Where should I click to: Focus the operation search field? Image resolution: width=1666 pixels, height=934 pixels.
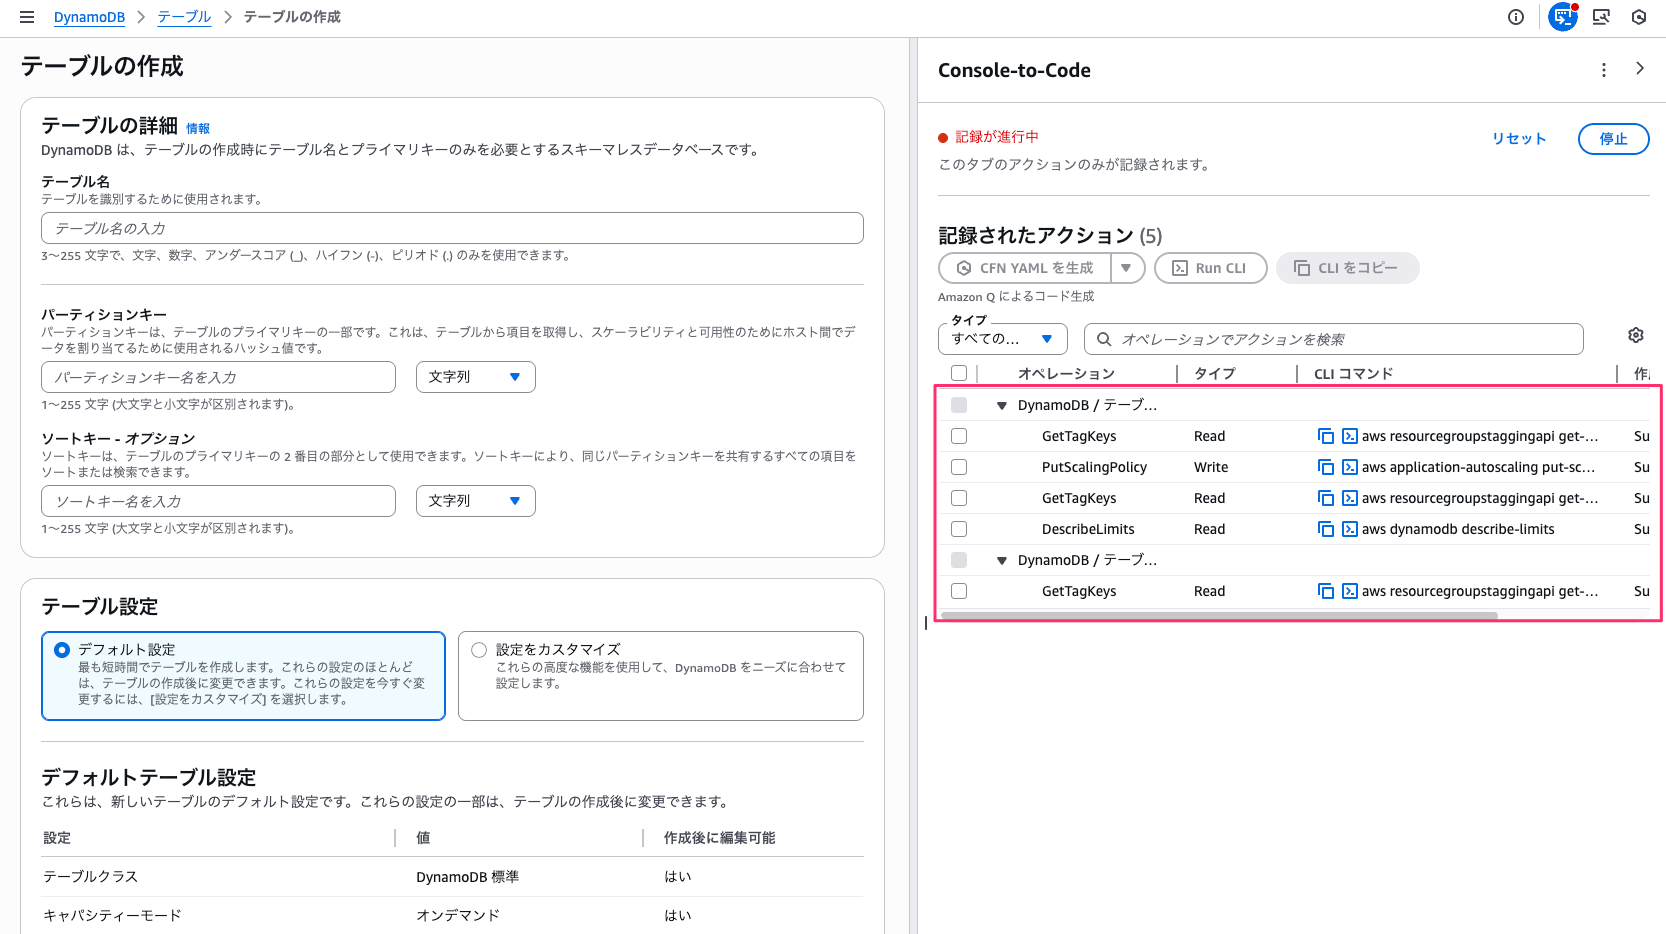(x=1334, y=339)
